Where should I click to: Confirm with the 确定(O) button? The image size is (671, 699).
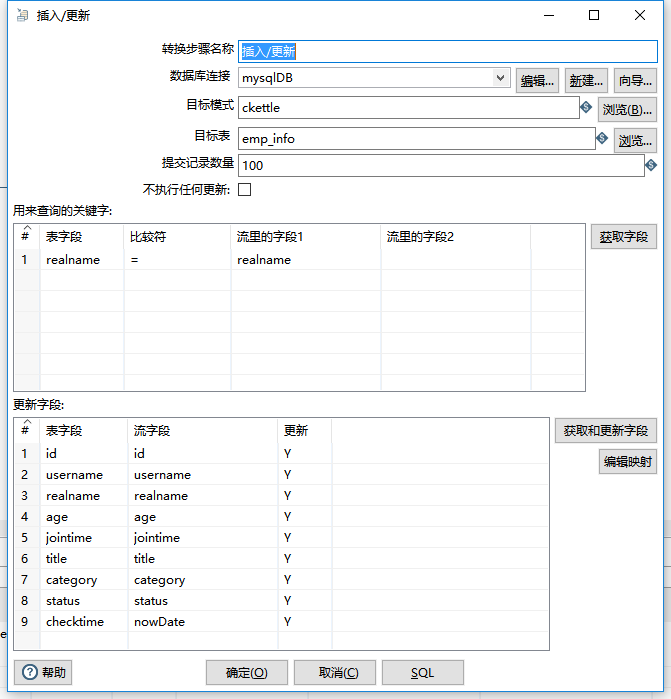tap(247, 672)
